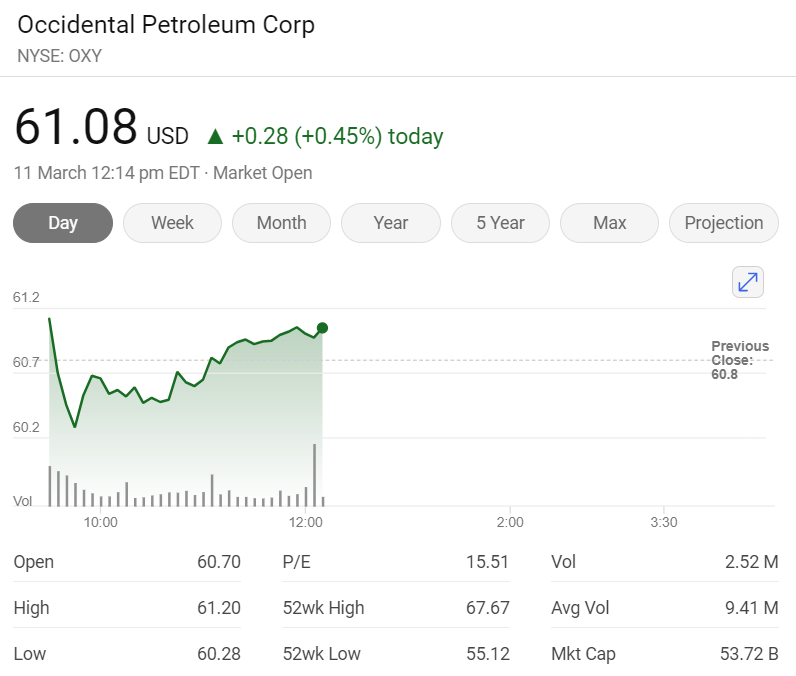Open the 5 Year chart range

(x=500, y=223)
